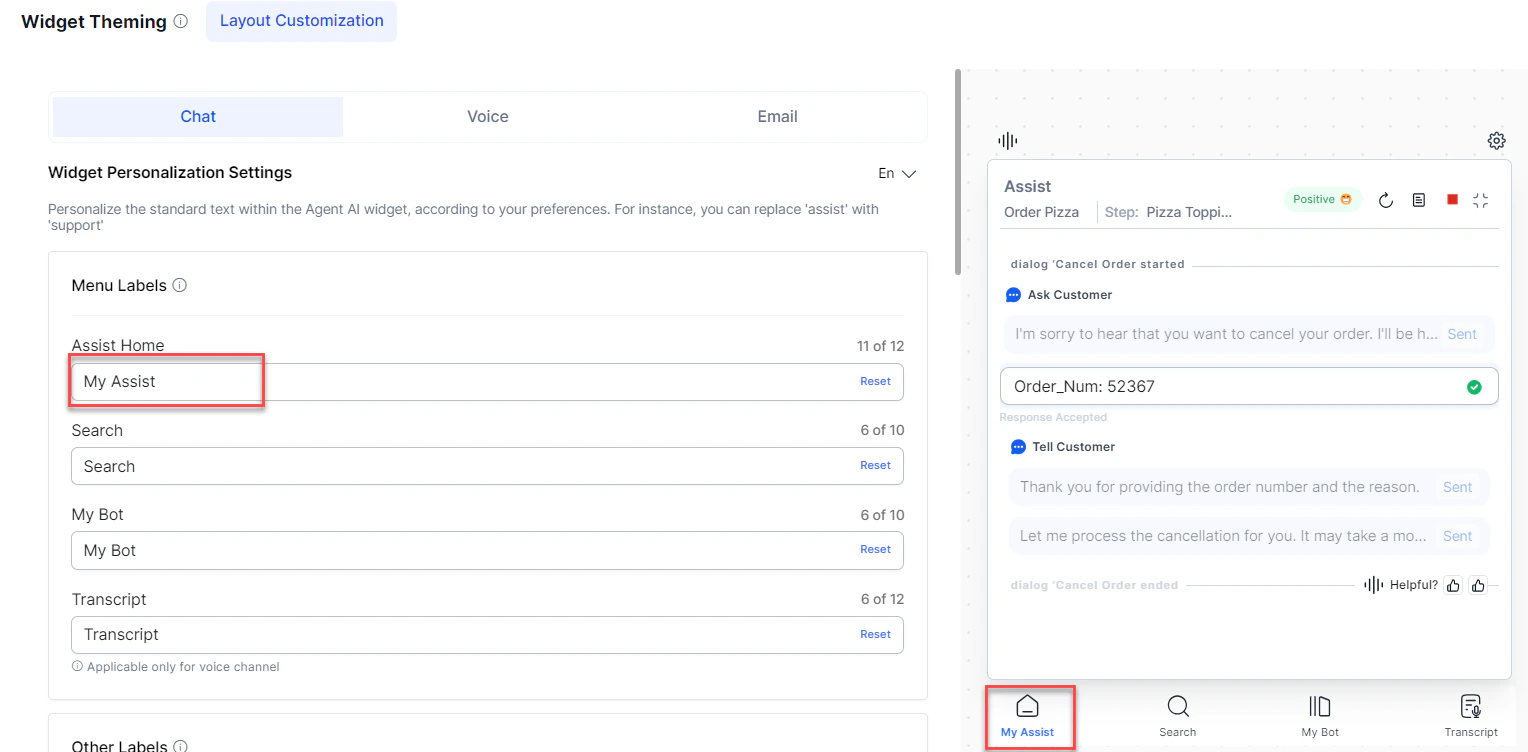
Task: Click the waveform icon beside Helpful?
Action: click(x=1374, y=585)
